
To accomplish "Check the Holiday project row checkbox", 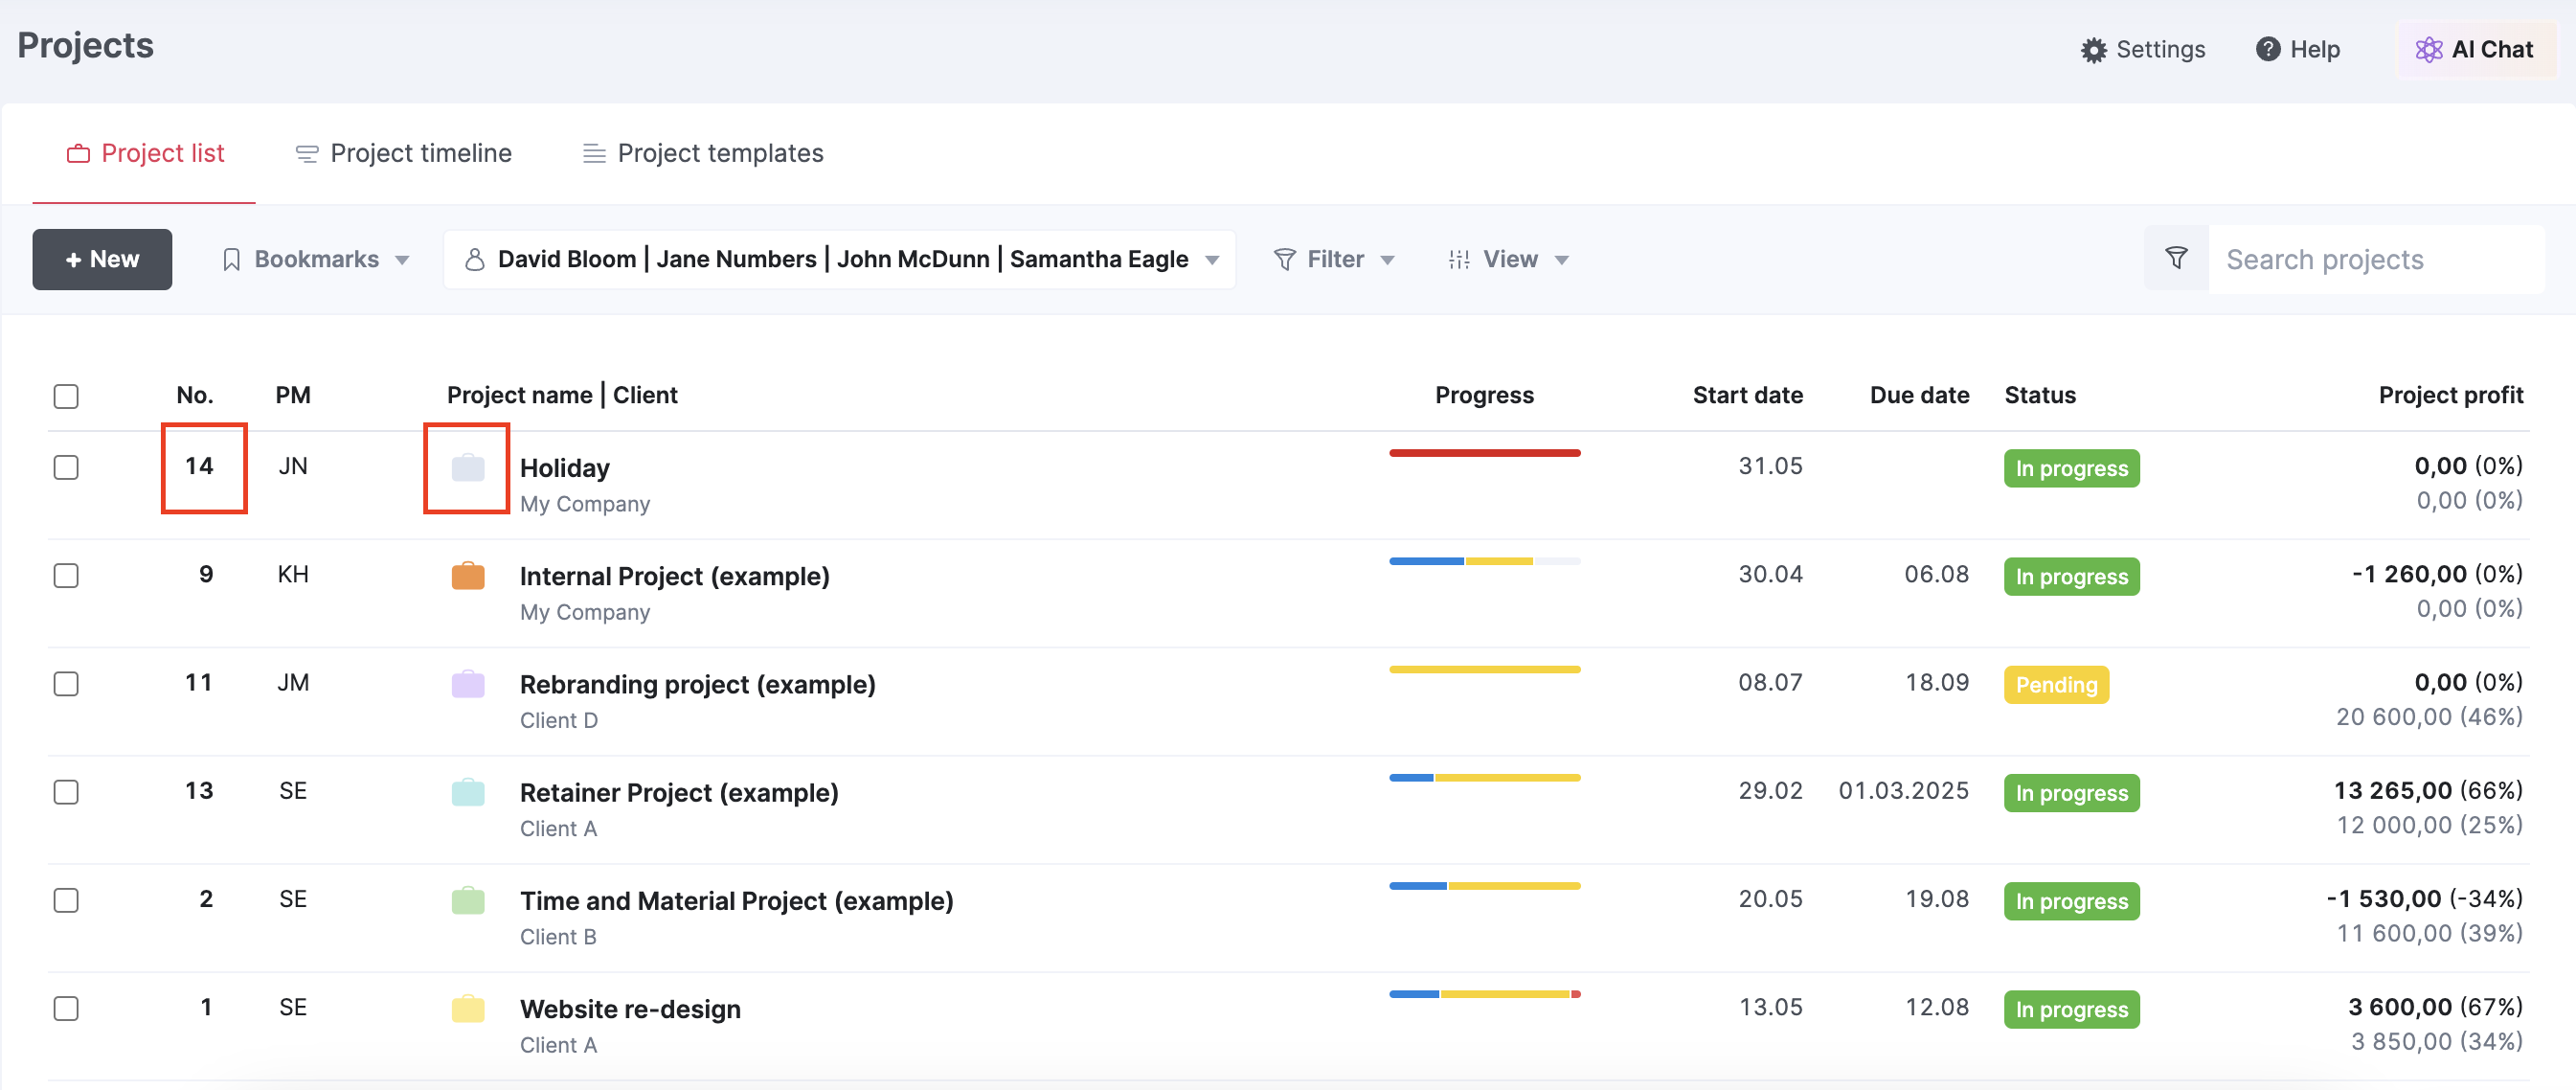I will (66, 467).
